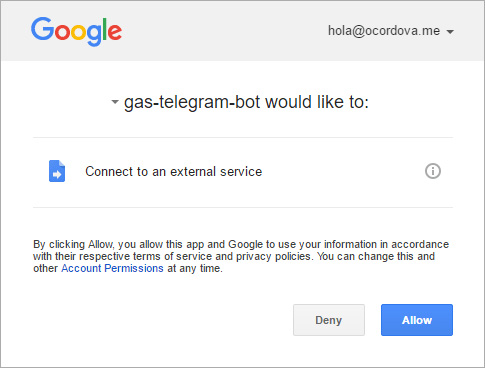This screenshot has height=368, width=485.
Task: Click the gray header bar beside the Google logo
Action: [223, 31]
